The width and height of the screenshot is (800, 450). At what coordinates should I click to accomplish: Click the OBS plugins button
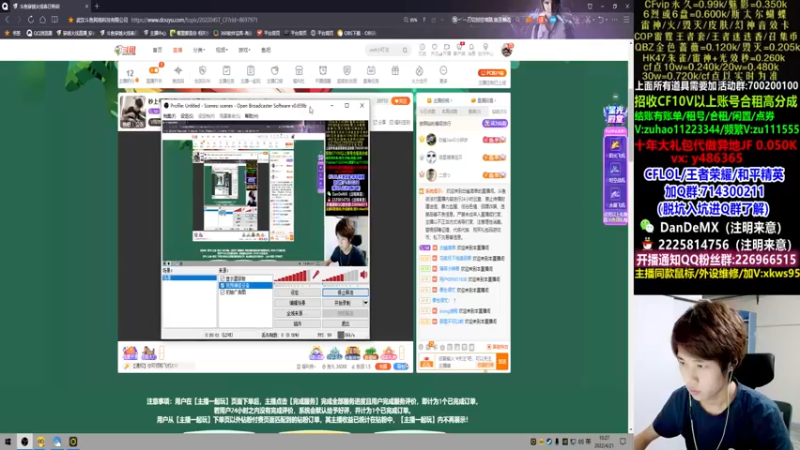tap(297, 323)
